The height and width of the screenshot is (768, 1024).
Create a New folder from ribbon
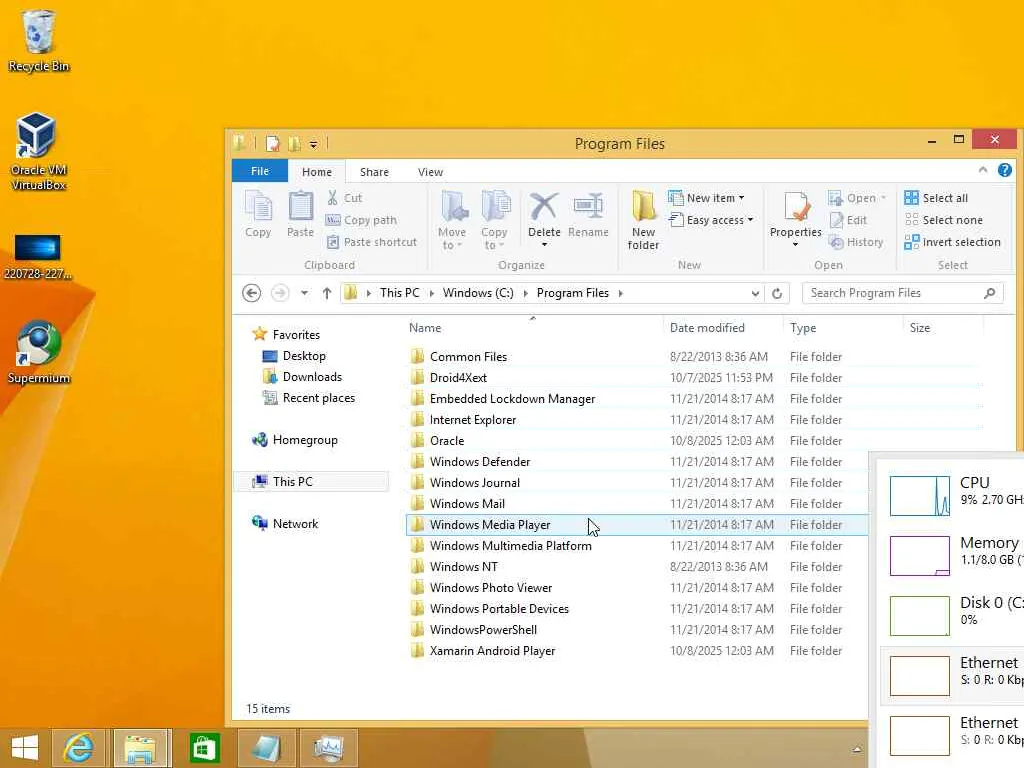click(x=643, y=220)
